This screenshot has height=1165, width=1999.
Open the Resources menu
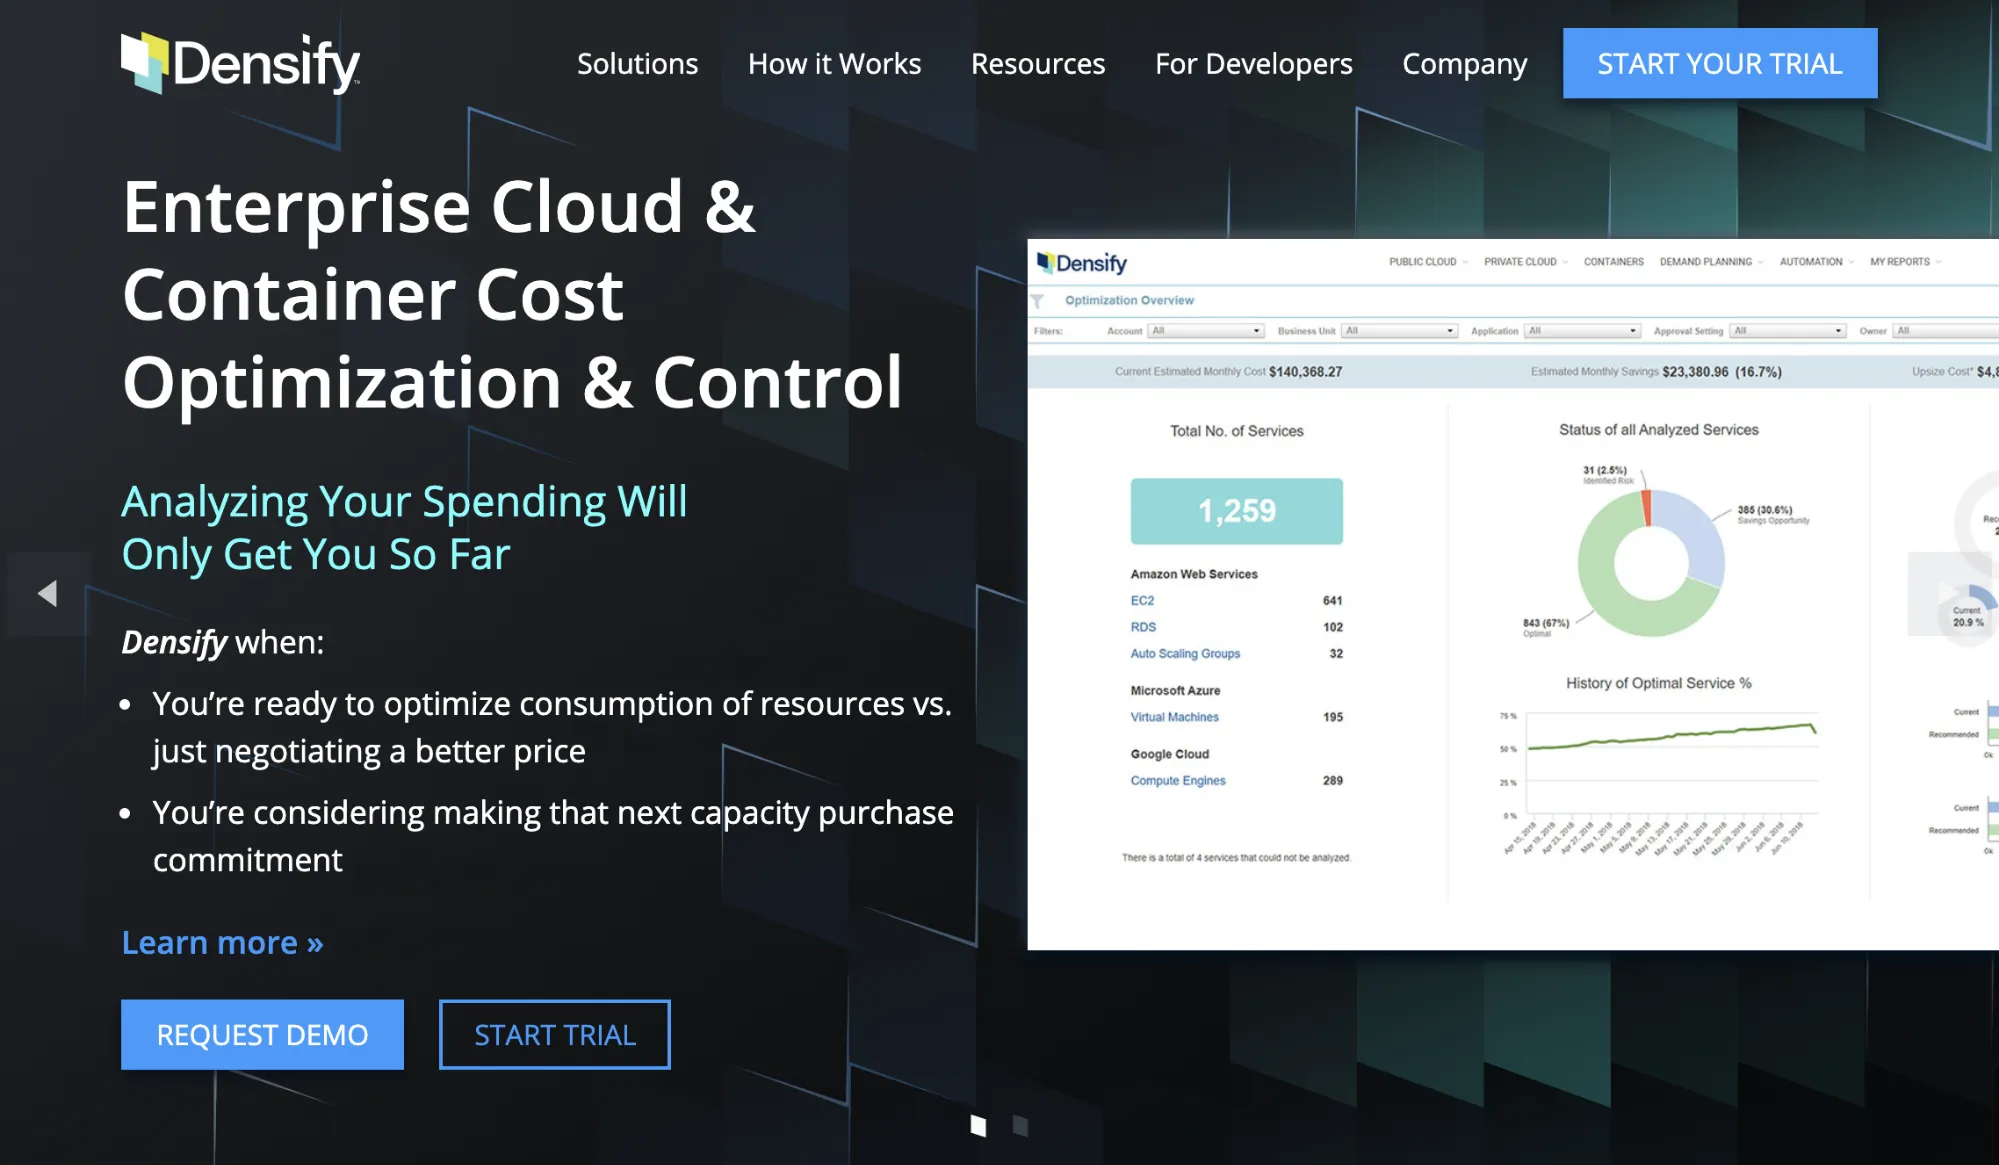pyautogui.click(x=1038, y=64)
